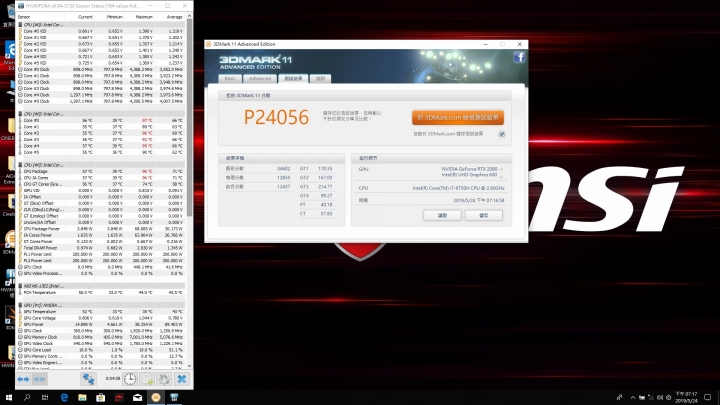Click the expand columns arrows icon in HWiNFO

23,379
